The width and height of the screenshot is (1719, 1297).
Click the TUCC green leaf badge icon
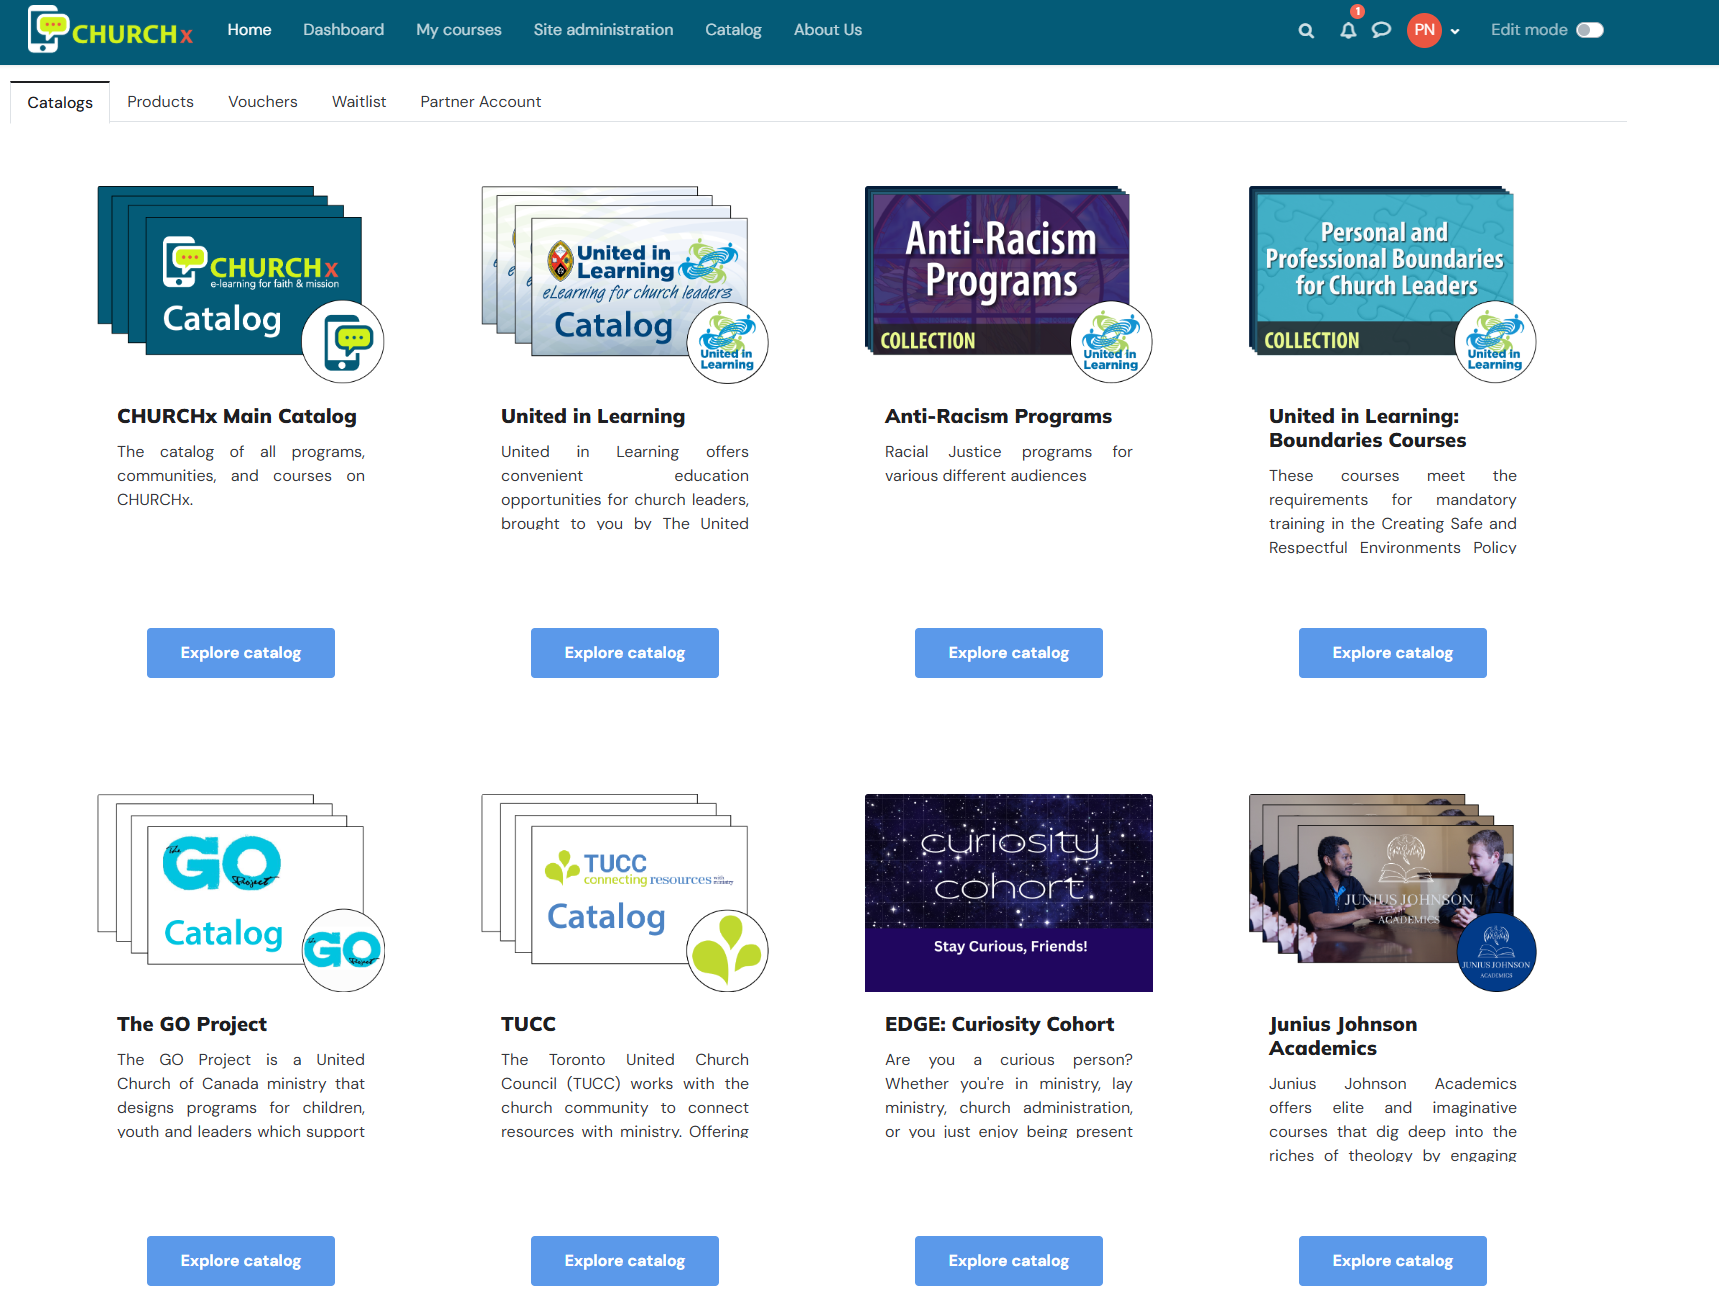tap(727, 950)
